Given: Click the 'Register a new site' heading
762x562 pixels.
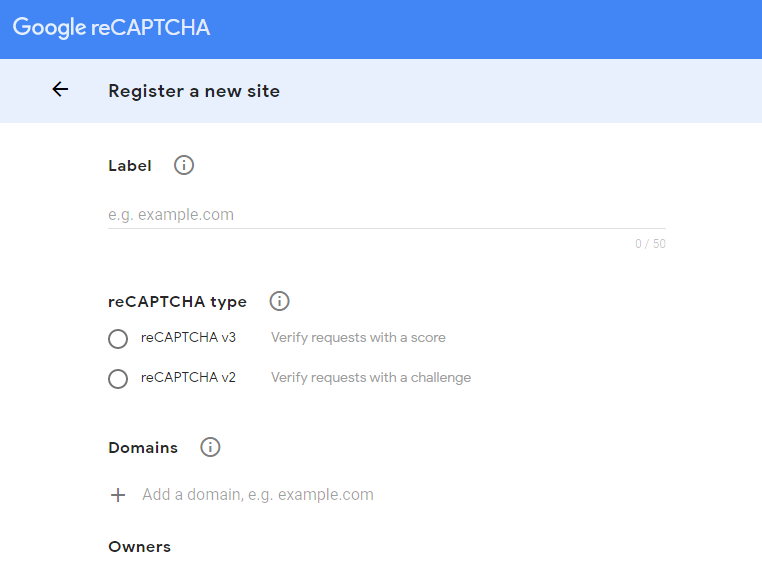Looking at the screenshot, I should click(194, 91).
